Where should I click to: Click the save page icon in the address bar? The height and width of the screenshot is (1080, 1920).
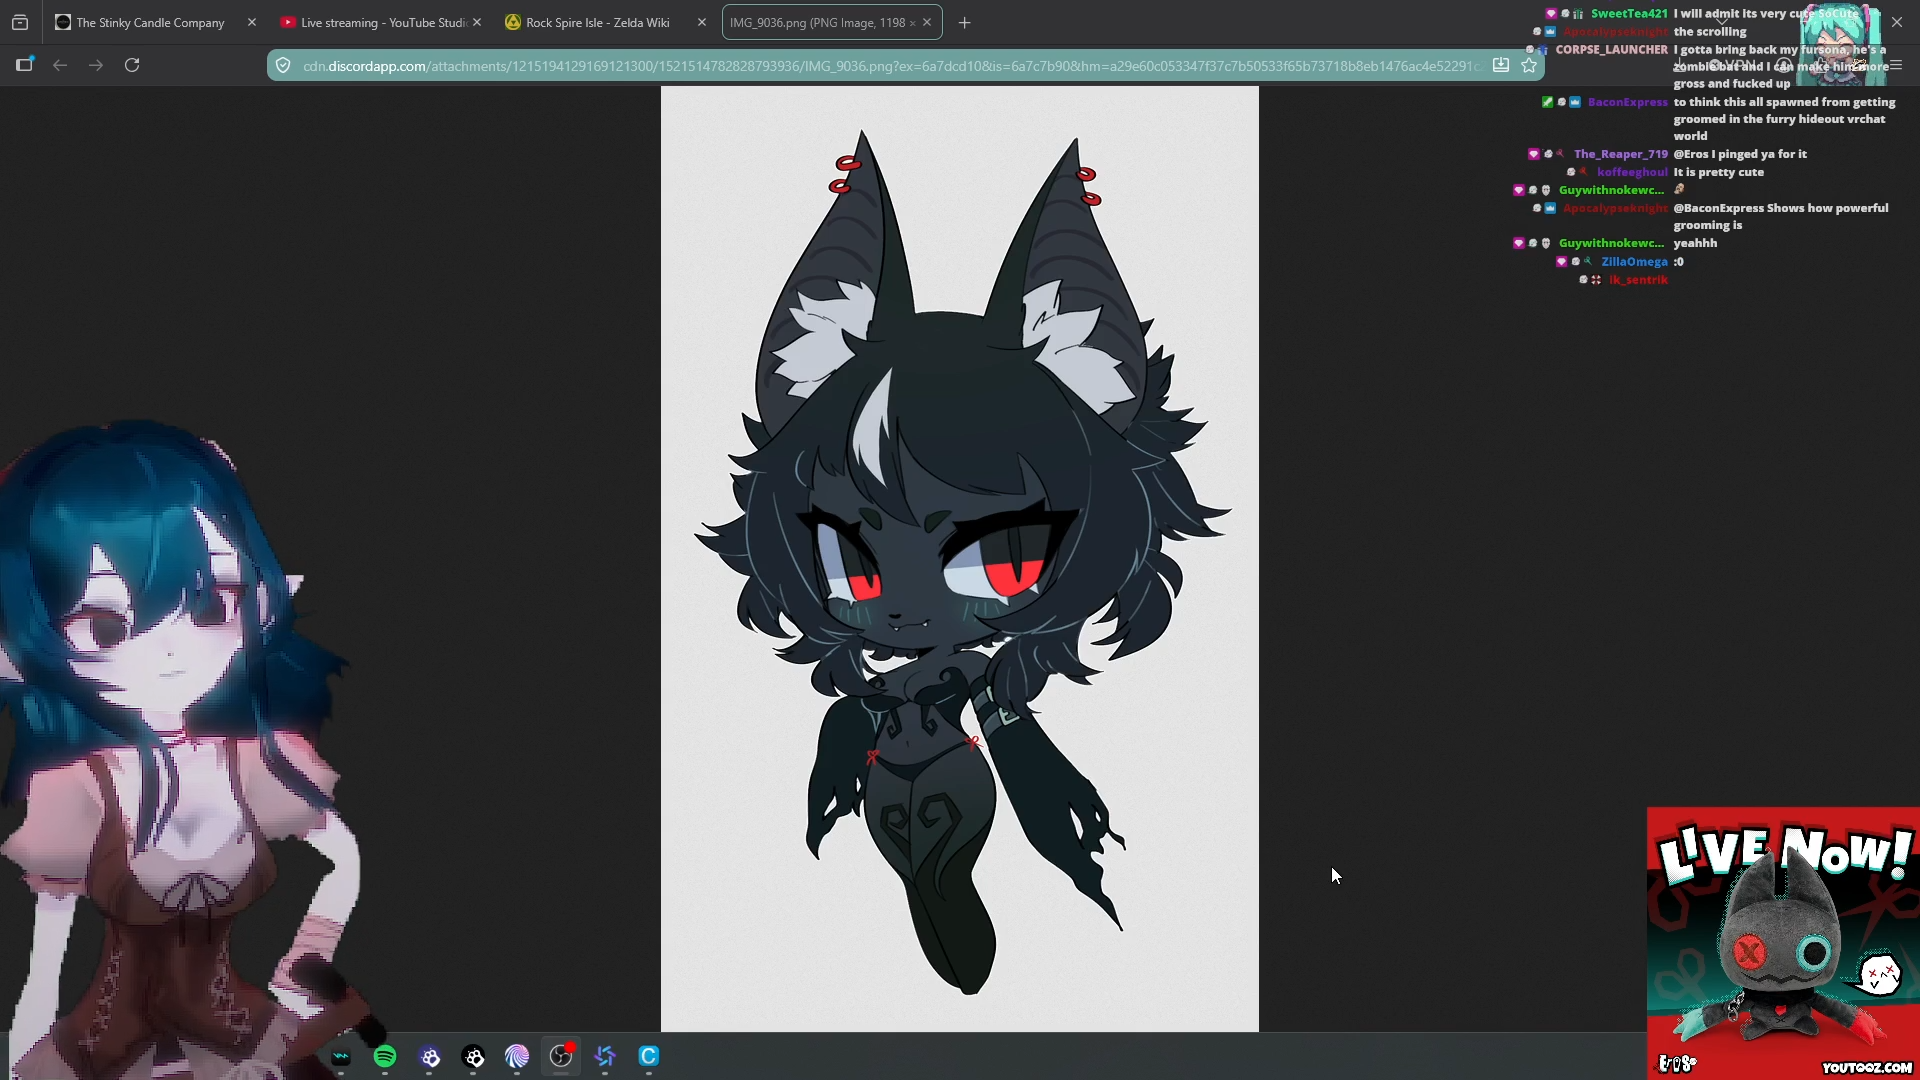point(1501,65)
